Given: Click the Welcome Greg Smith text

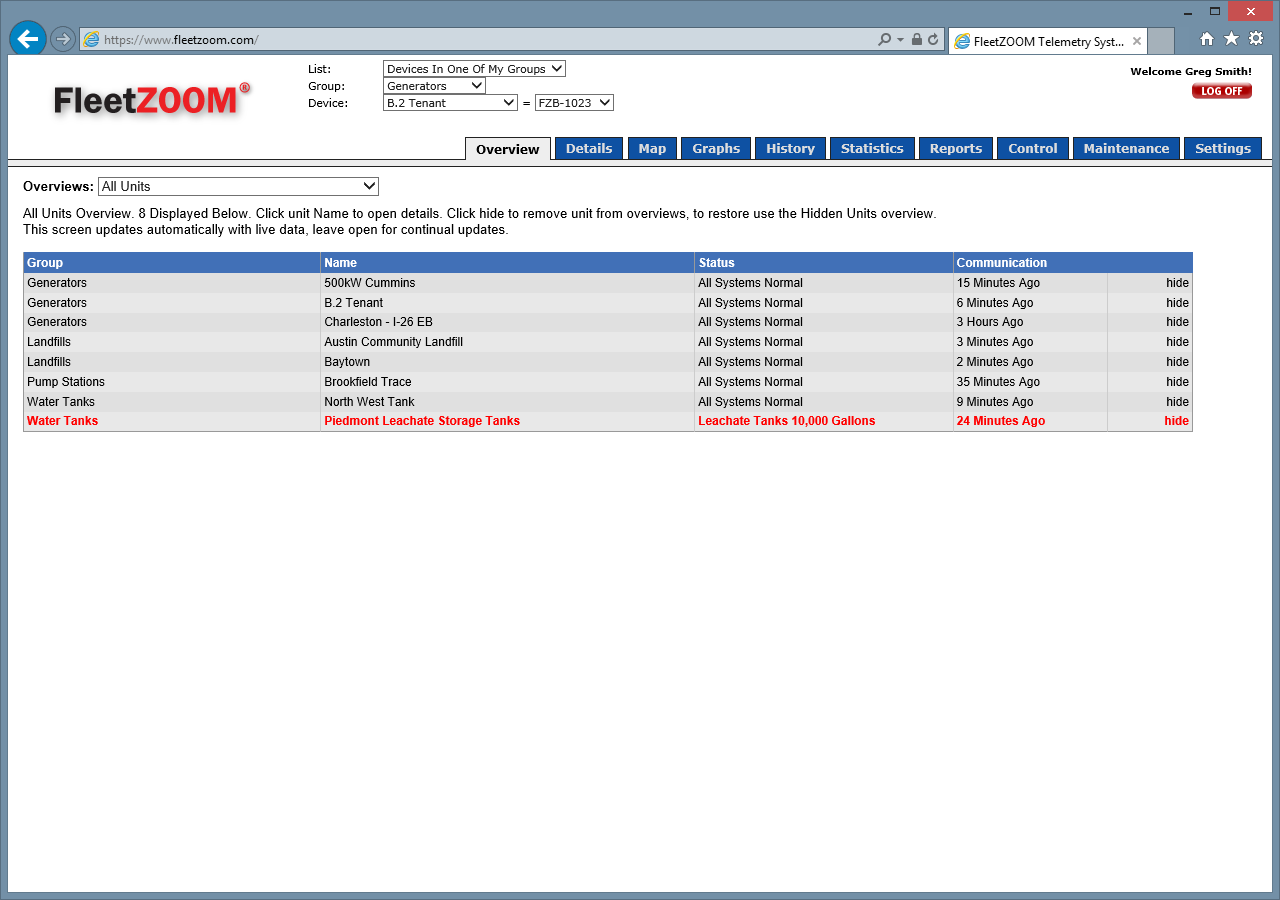Looking at the screenshot, I should 1191,72.
